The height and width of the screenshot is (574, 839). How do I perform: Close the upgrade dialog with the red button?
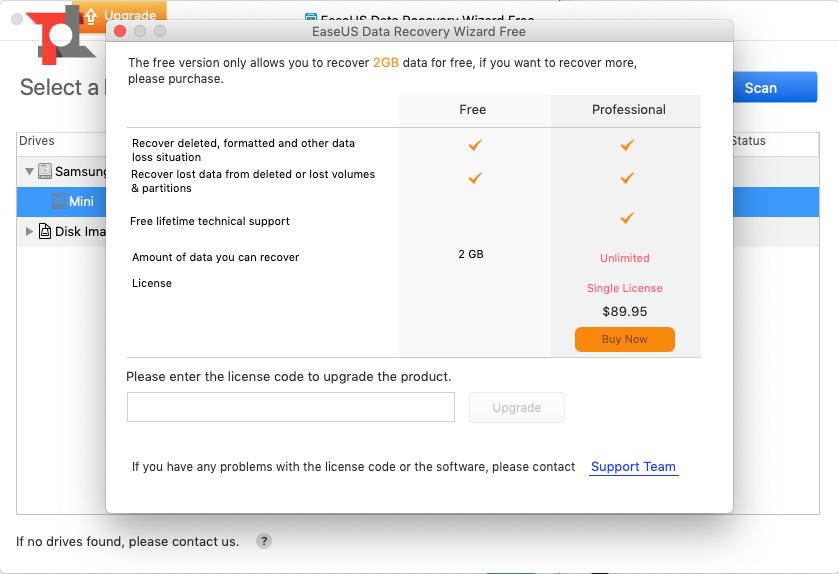[x=121, y=32]
